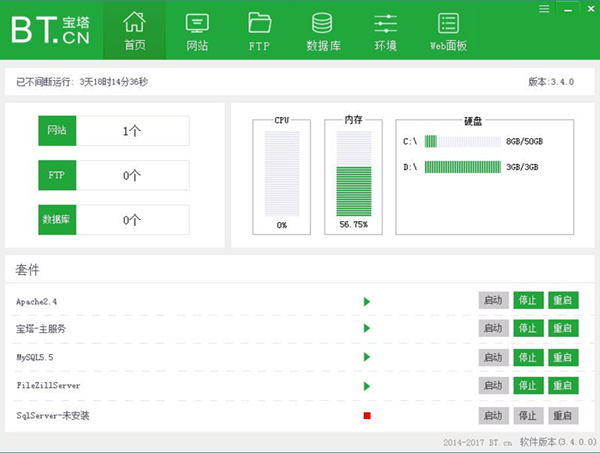Click 软件版本(3.4.0.0) footer text

(558, 442)
